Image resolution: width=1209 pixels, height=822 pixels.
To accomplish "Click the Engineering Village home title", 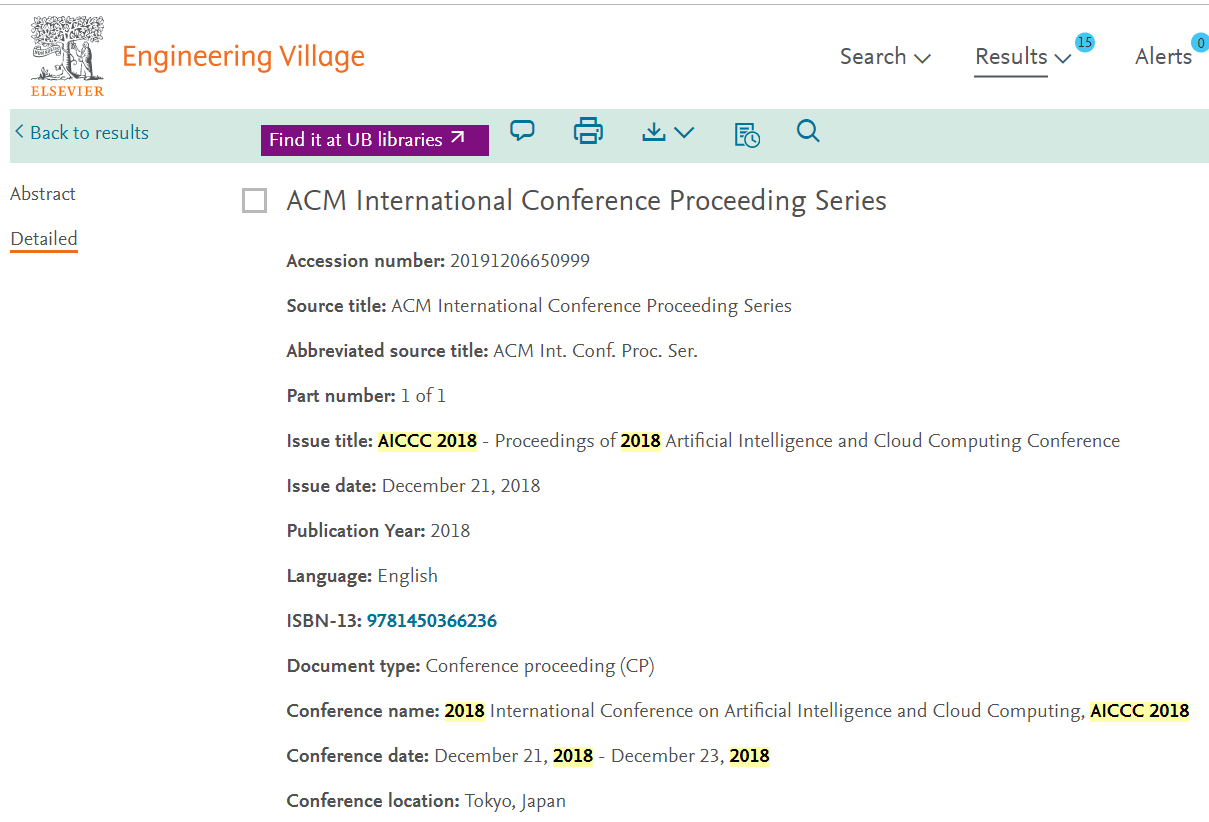I will coord(243,57).
